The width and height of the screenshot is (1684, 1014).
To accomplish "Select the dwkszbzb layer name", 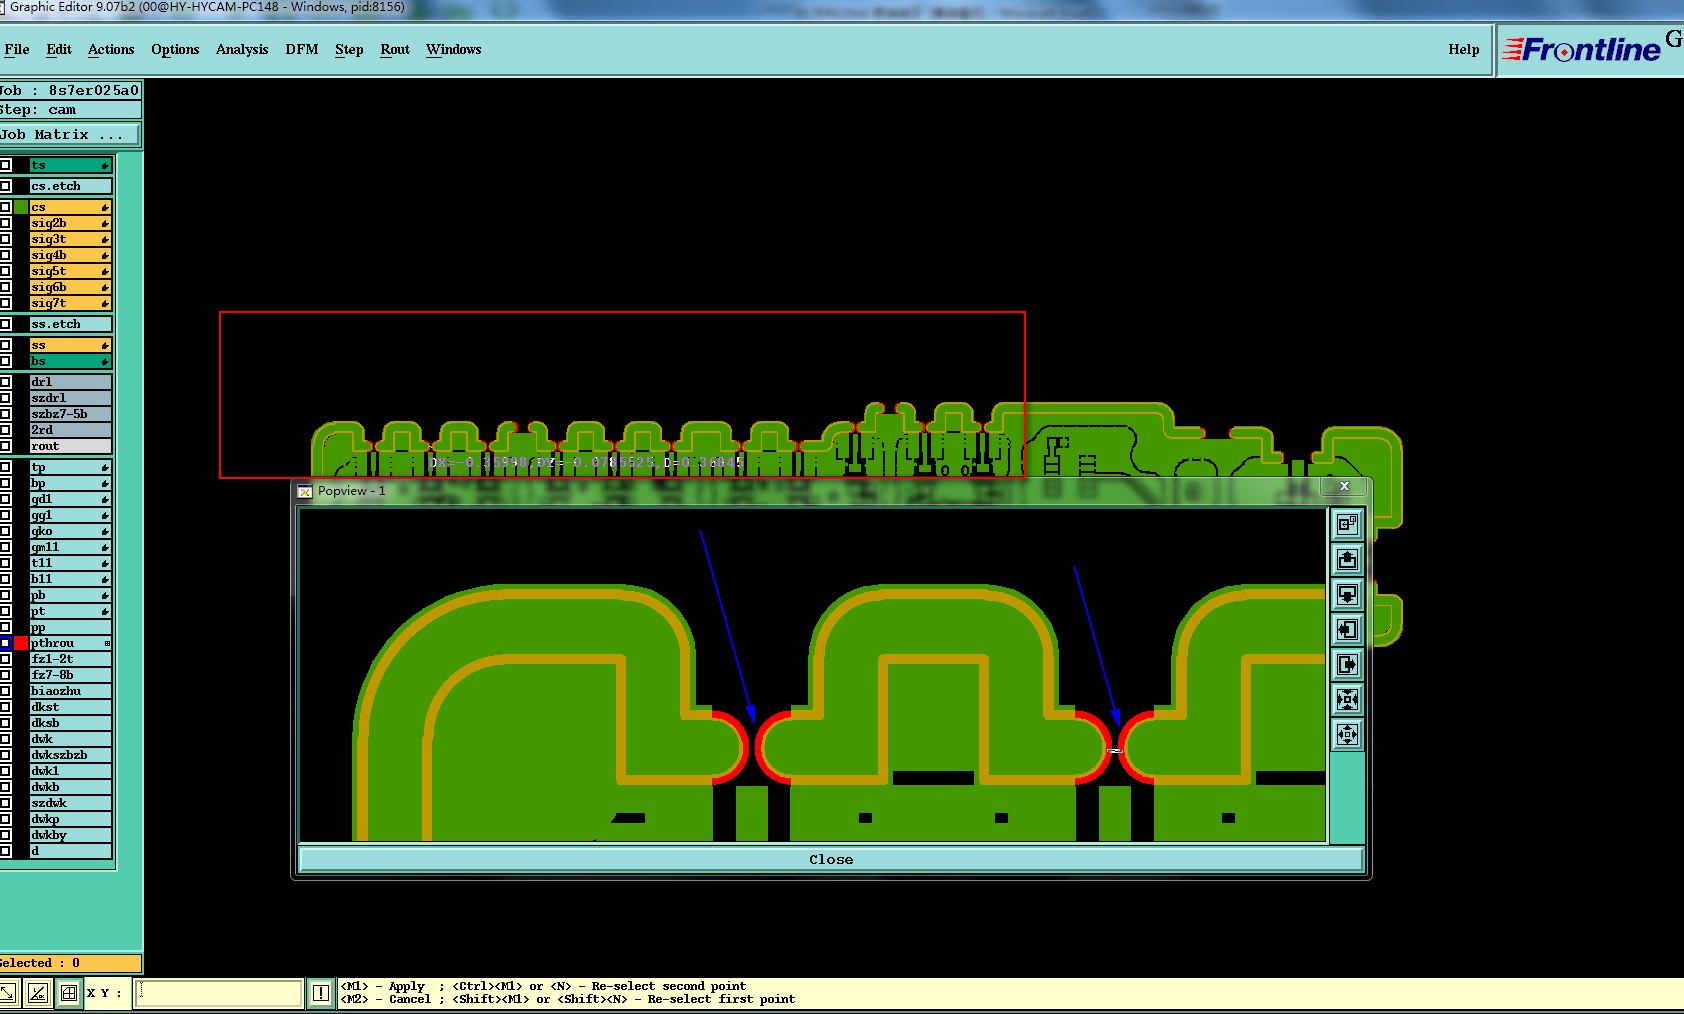I will point(70,755).
